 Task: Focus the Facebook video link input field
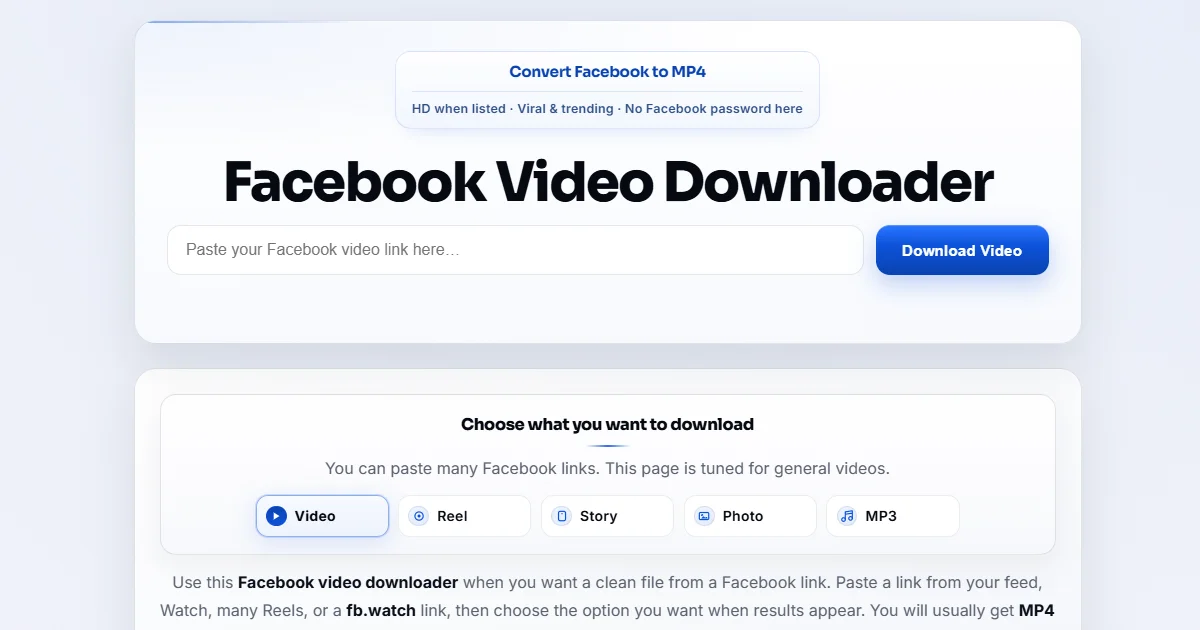tap(515, 250)
